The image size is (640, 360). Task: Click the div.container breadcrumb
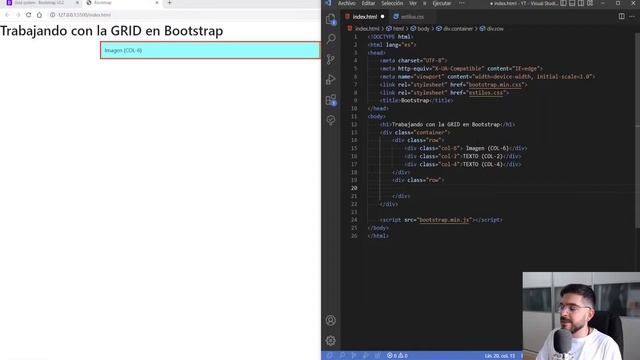(454, 29)
